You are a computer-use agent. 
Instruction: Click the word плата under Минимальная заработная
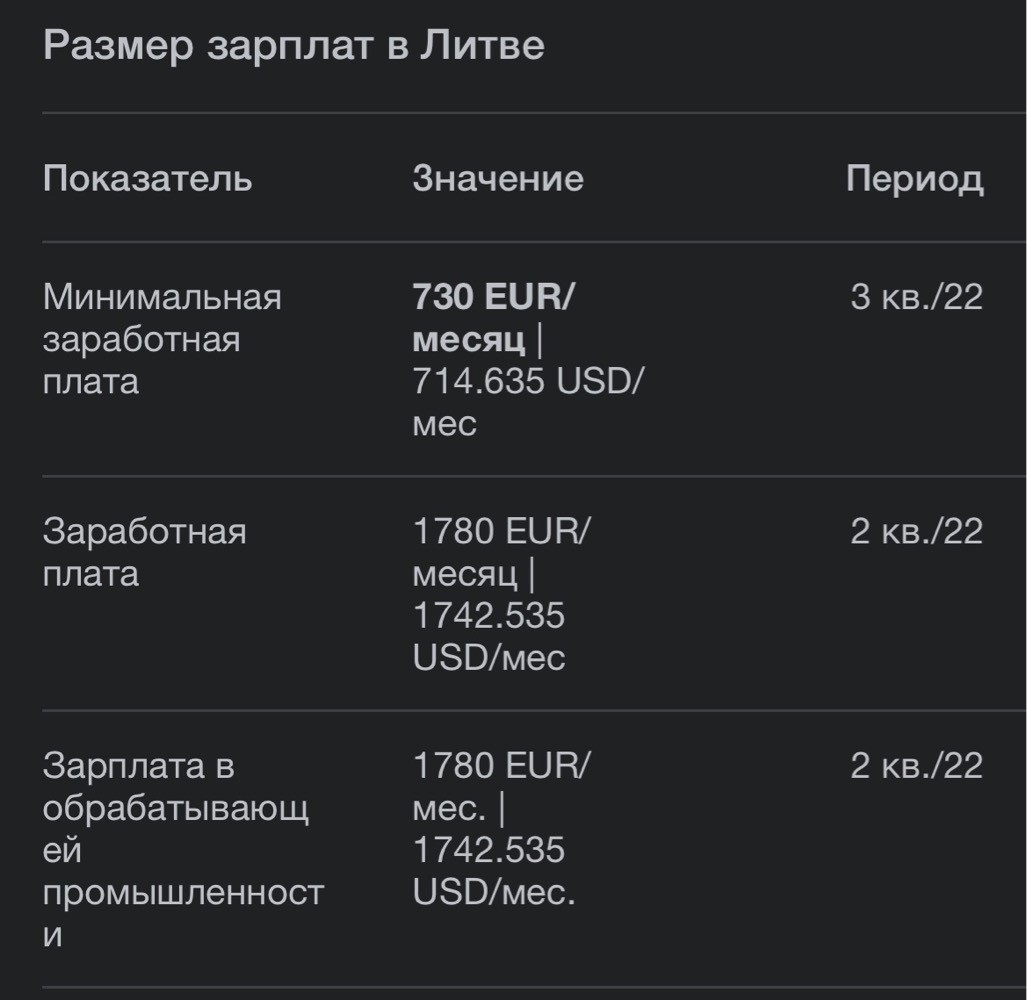pos(91,382)
